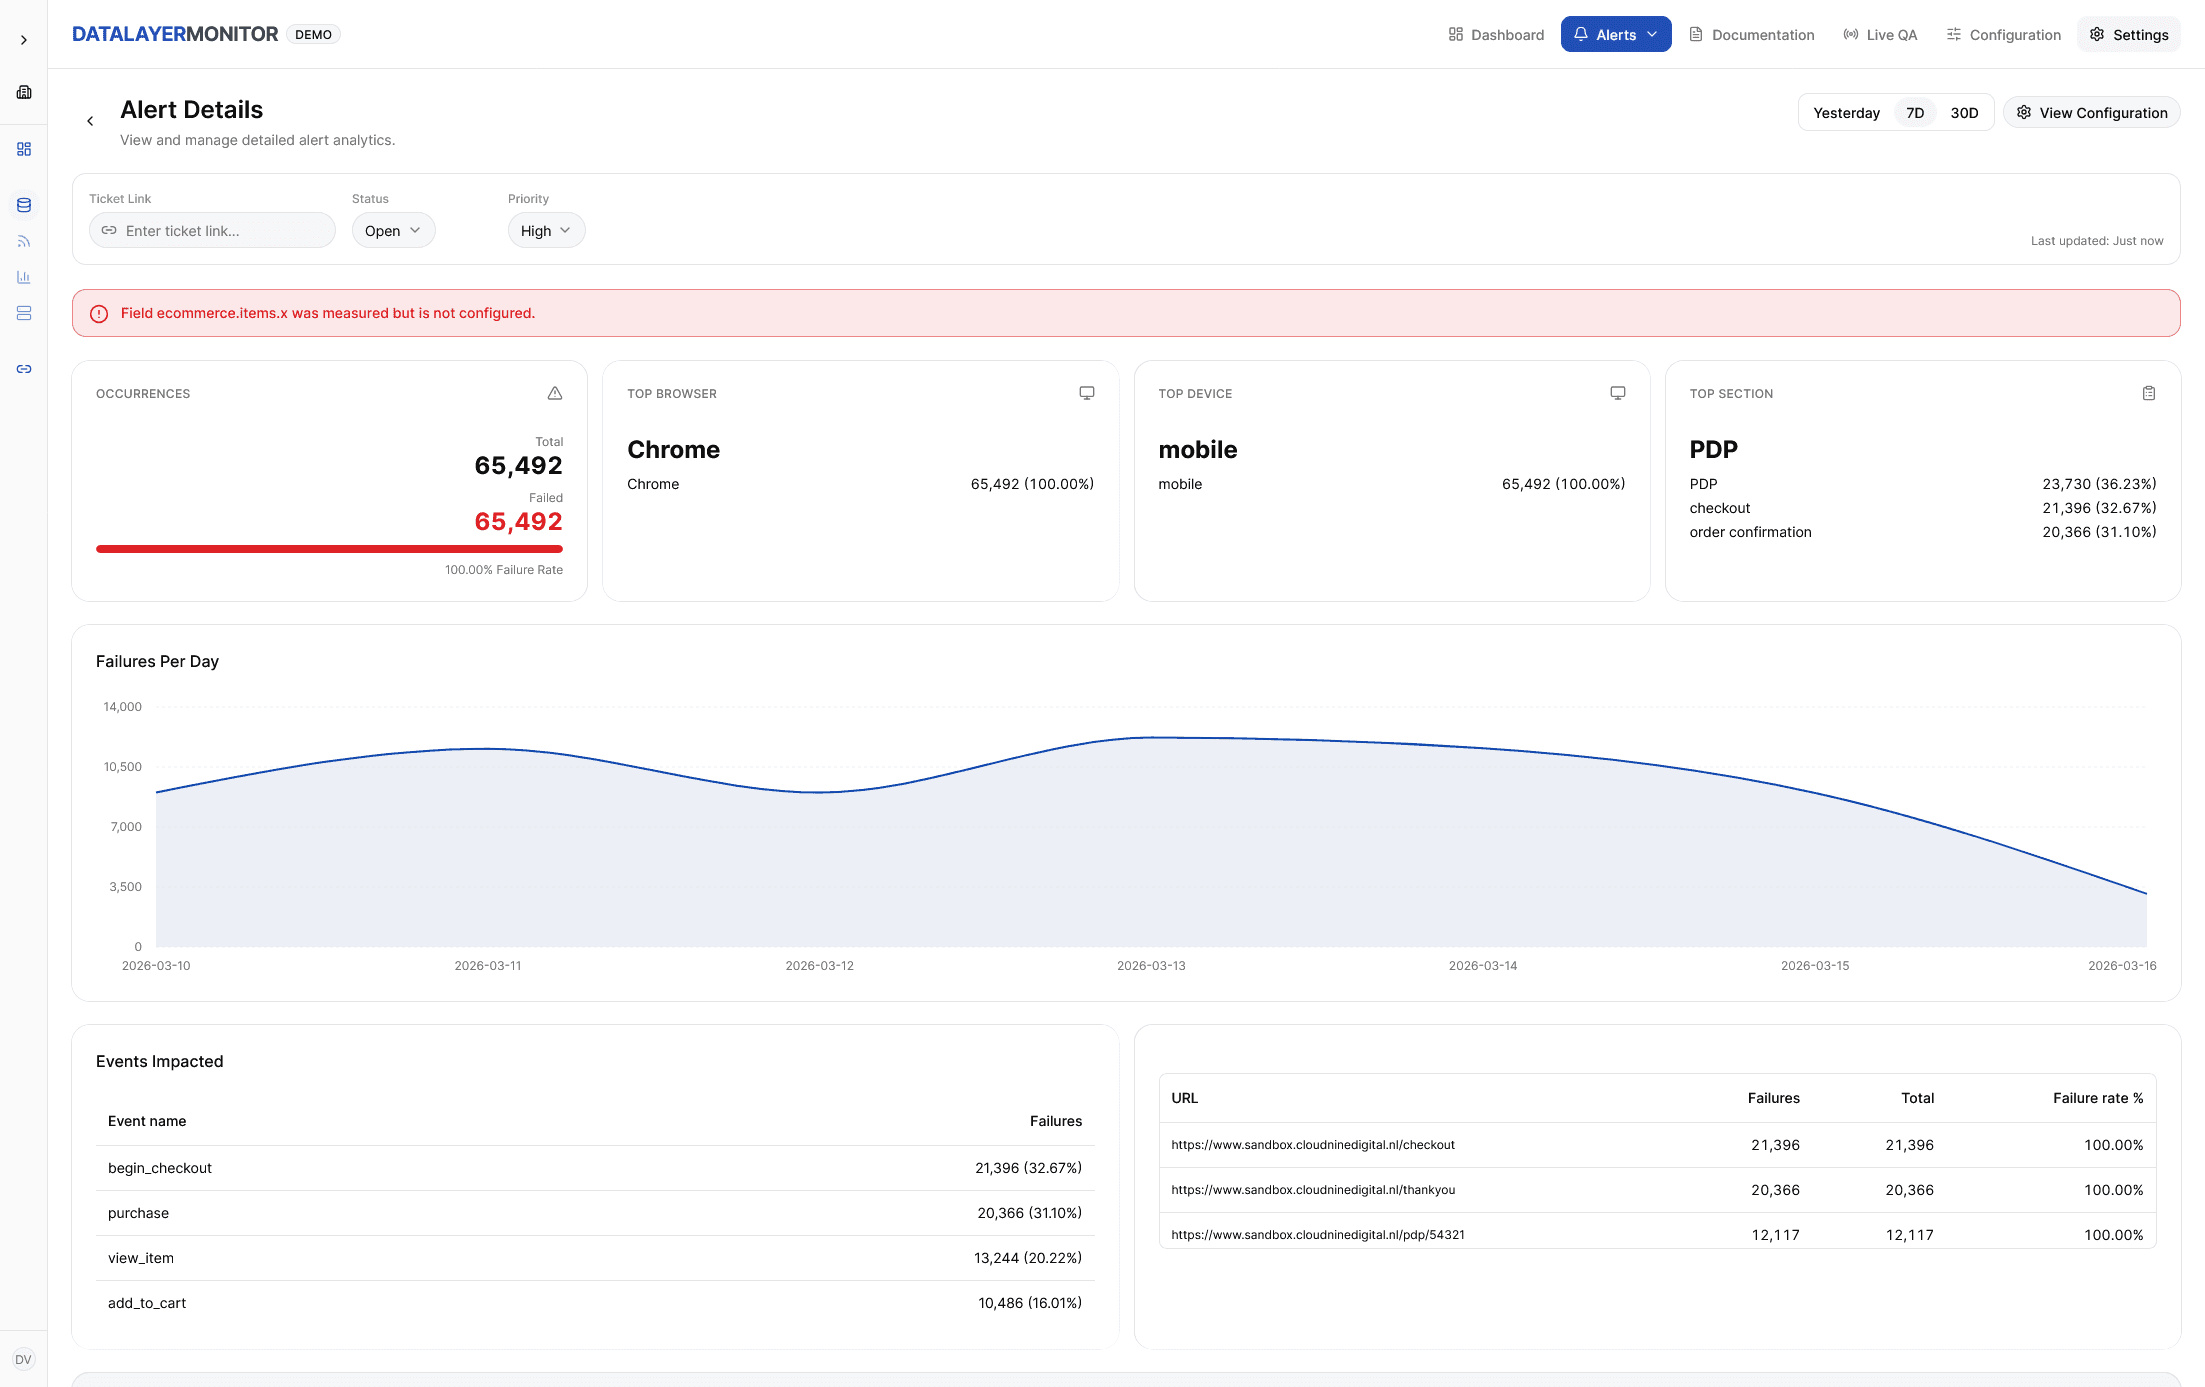Image resolution: width=2205 pixels, height=1387 pixels.
Task: Open the Documentation nav item
Action: coord(1752,34)
